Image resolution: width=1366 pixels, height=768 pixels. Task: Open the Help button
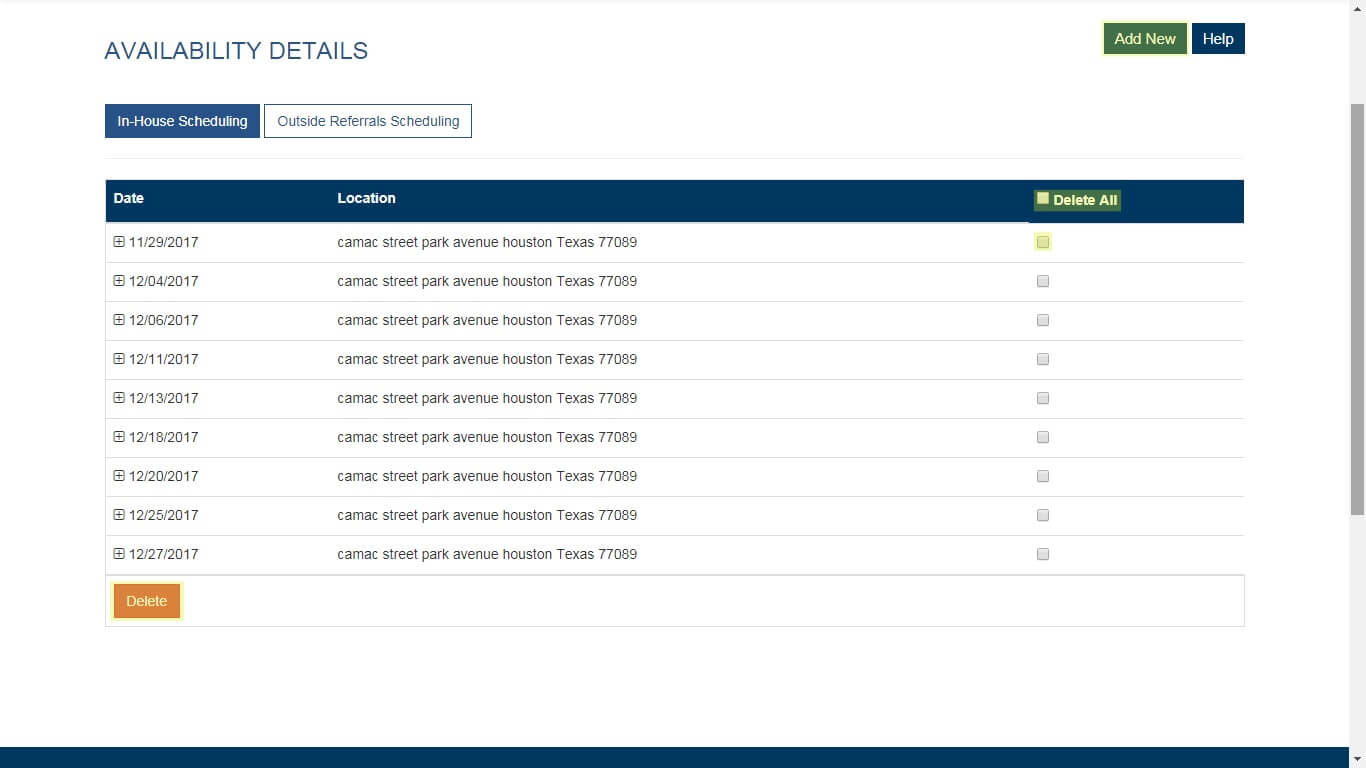(1217, 39)
